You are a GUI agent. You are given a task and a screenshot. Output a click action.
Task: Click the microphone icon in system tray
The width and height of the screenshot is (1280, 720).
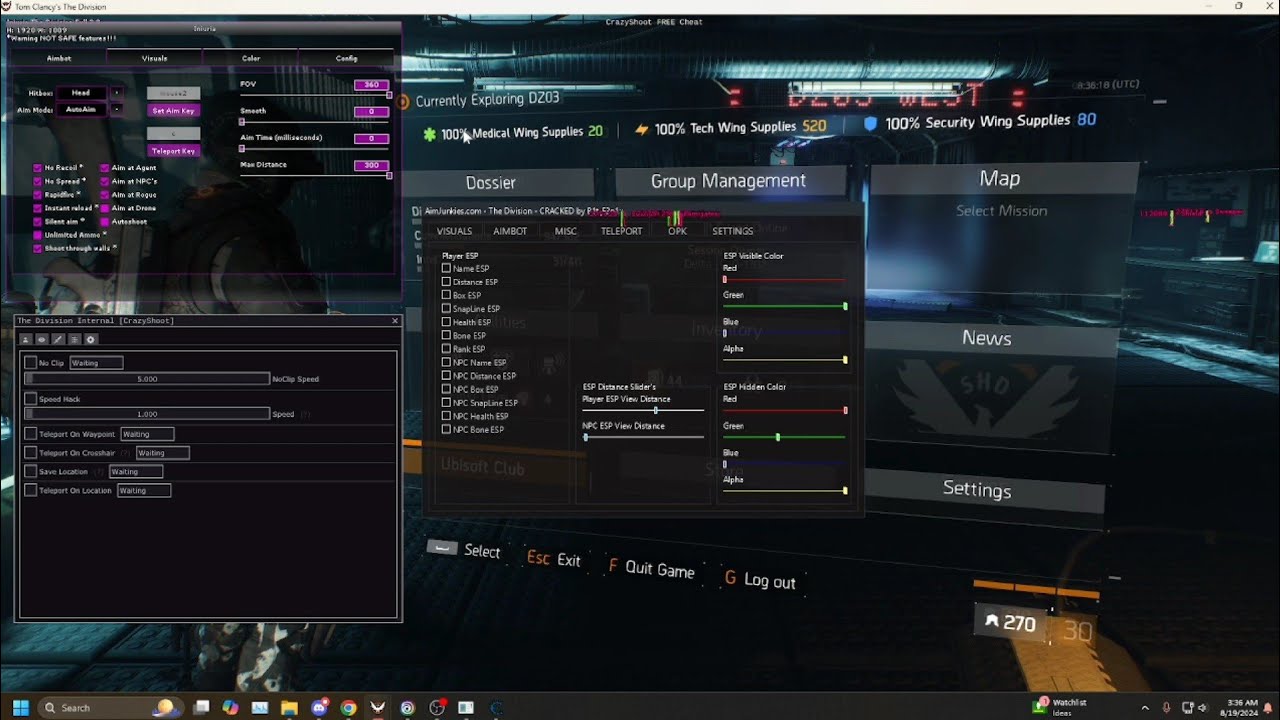click(x=1166, y=707)
